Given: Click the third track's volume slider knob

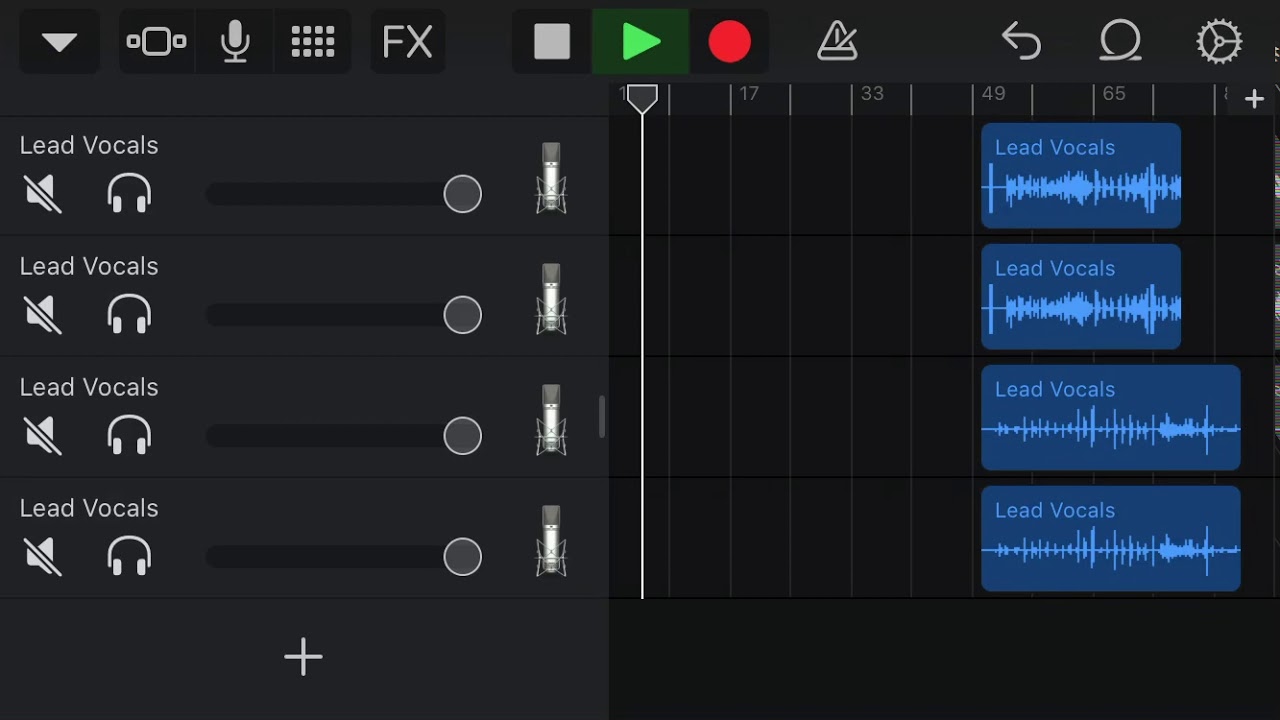Looking at the screenshot, I should click(x=462, y=436).
